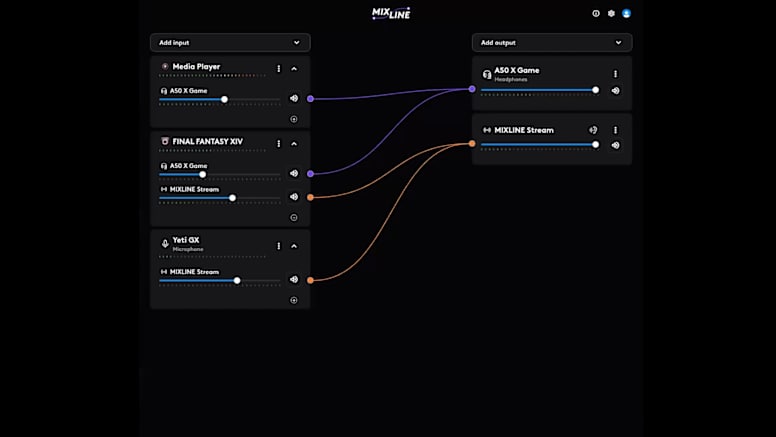The width and height of the screenshot is (776, 437).
Task: Click 'MIXLINE Stream' label under FINAL FANTASY XIV
Action: coord(194,189)
